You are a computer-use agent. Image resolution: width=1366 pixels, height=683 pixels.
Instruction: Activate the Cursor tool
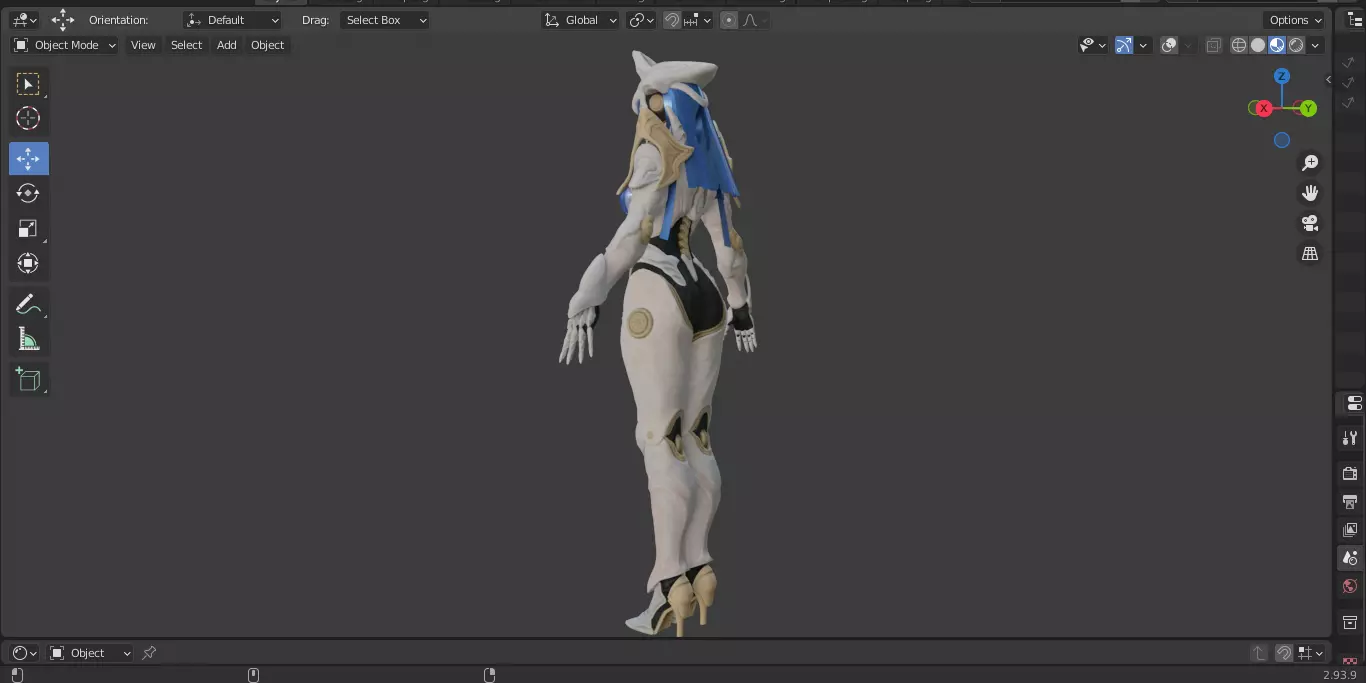[x=28, y=118]
